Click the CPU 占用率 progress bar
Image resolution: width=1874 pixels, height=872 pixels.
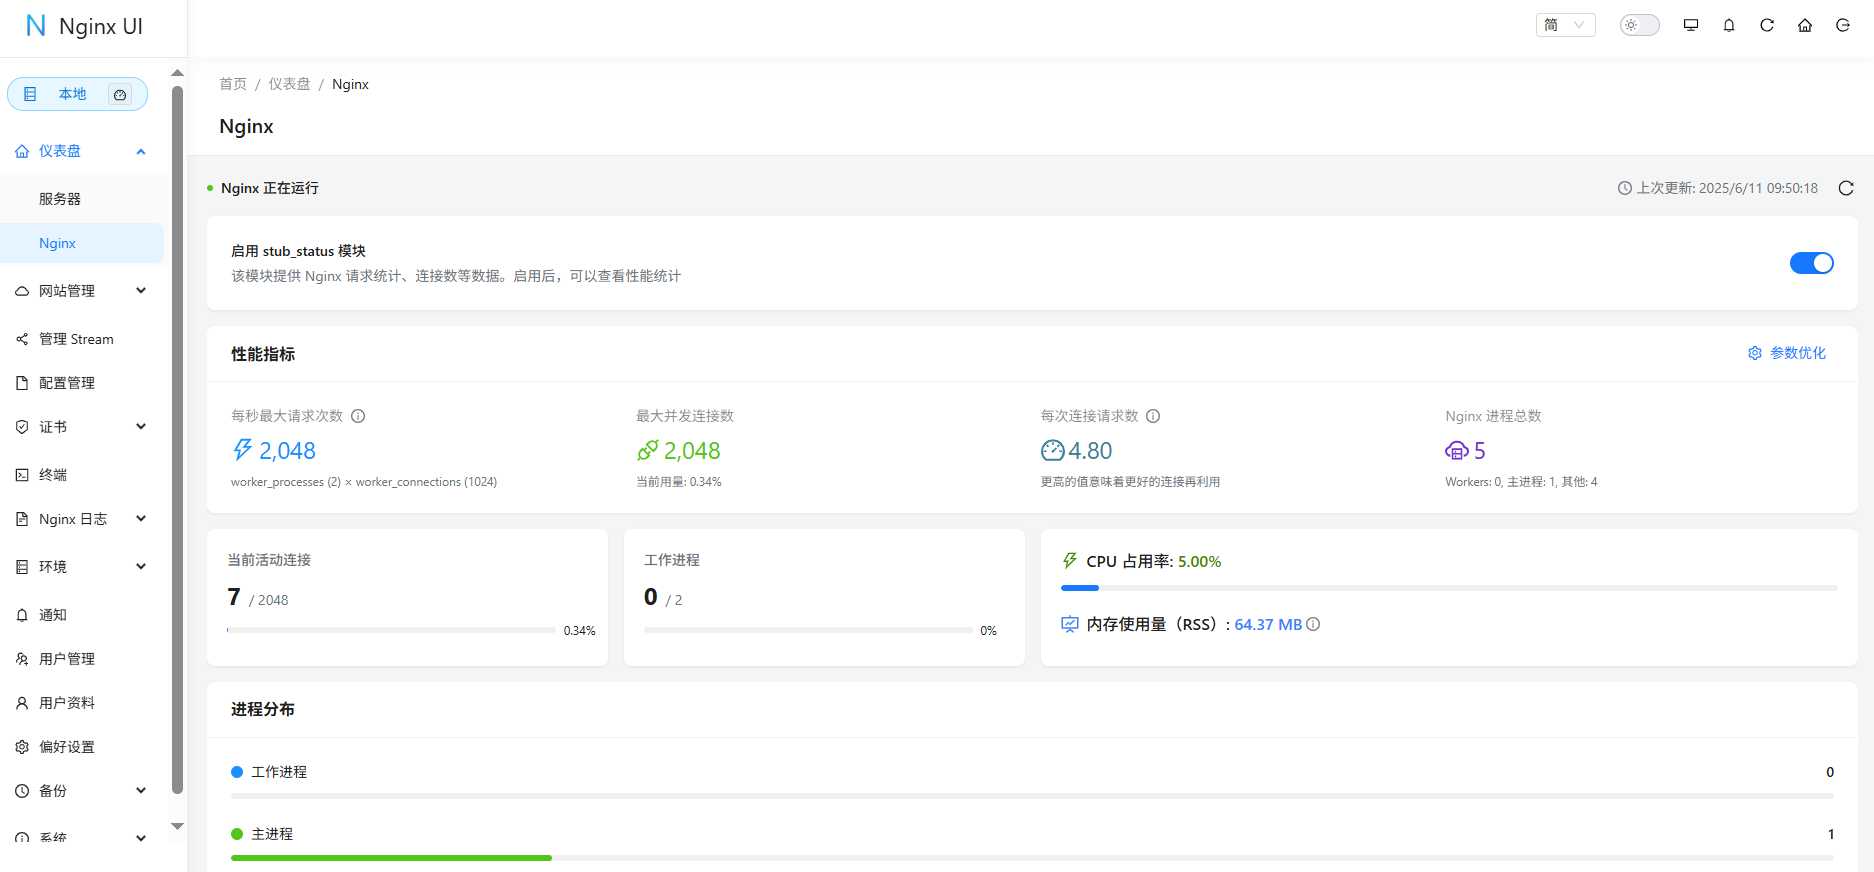(x=1449, y=588)
